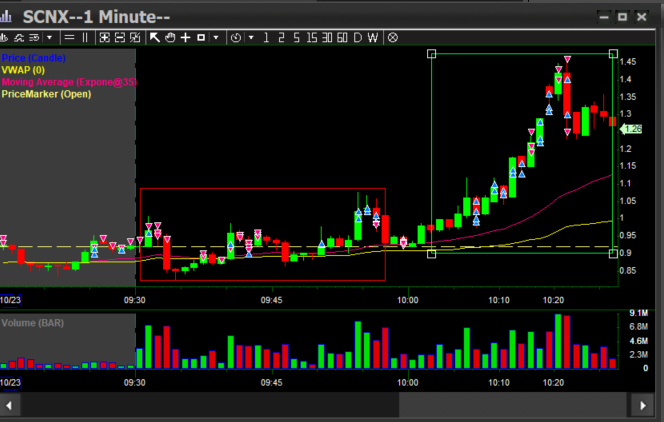664x422 pixels.
Task: Open the indicators/studies icon in toolbar
Action: coord(19,38)
